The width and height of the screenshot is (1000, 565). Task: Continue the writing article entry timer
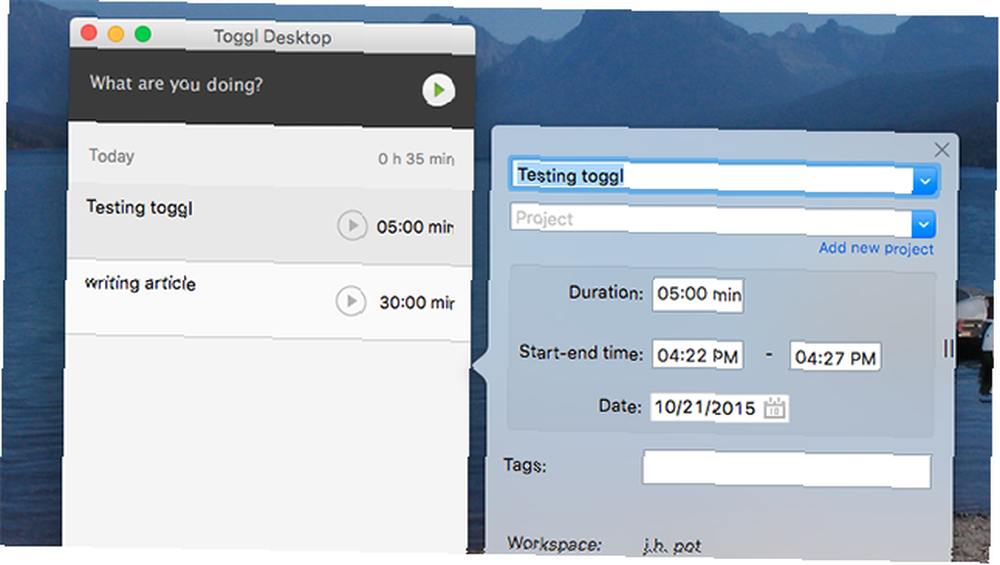(351, 301)
